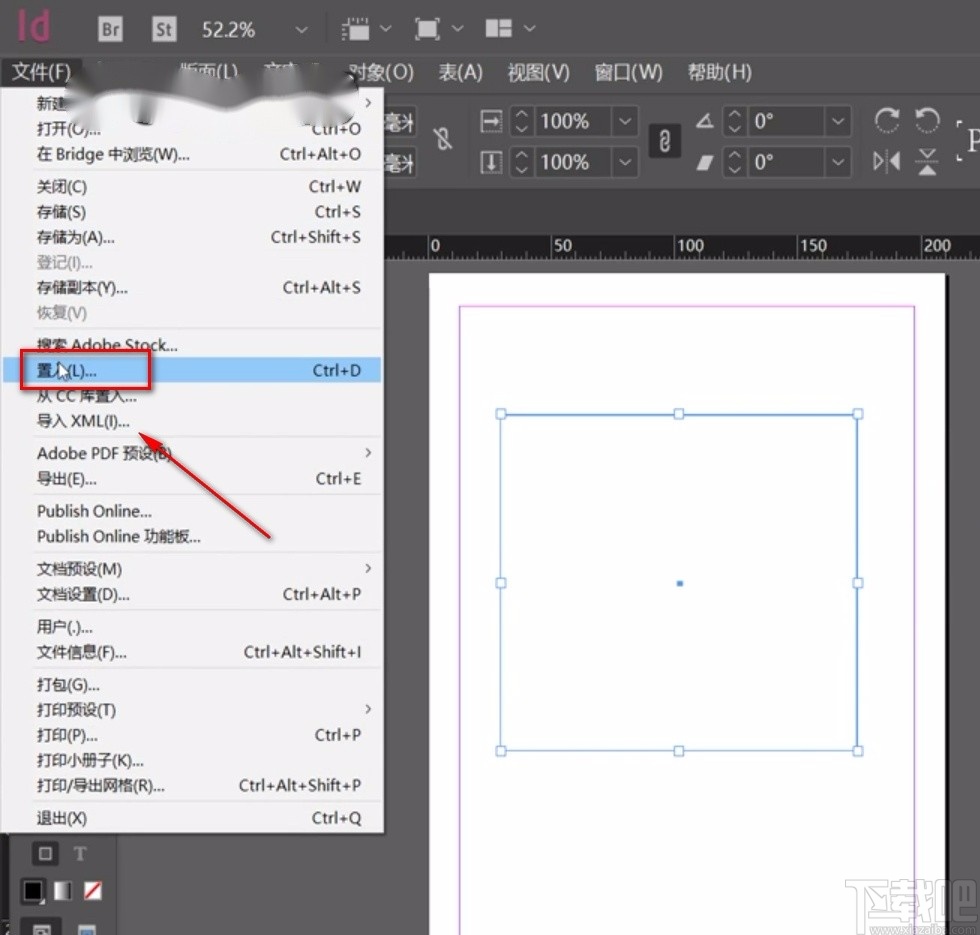Click the arrange documents icon
Viewport: 980px width, 935px height.
point(499,28)
